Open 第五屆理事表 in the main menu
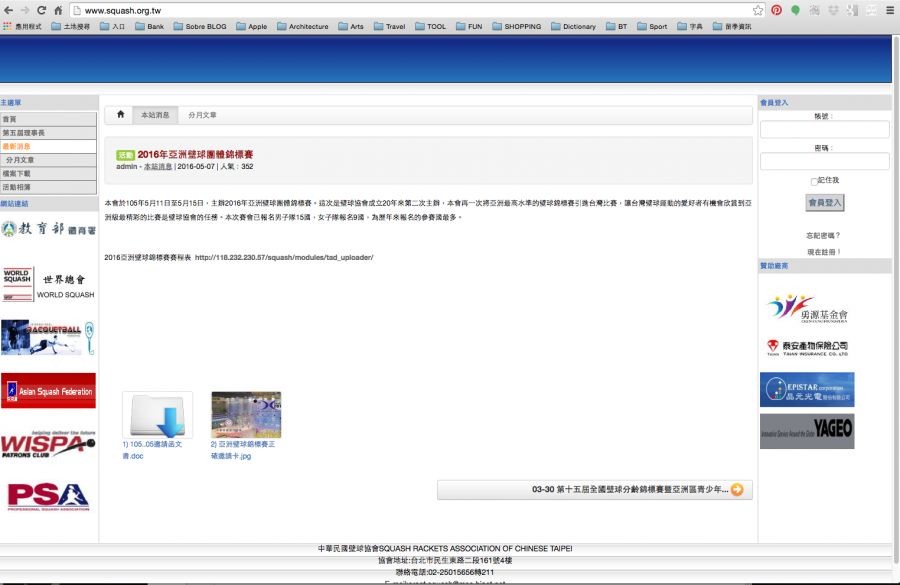900x585 pixels. pyautogui.click(x=48, y=133)
